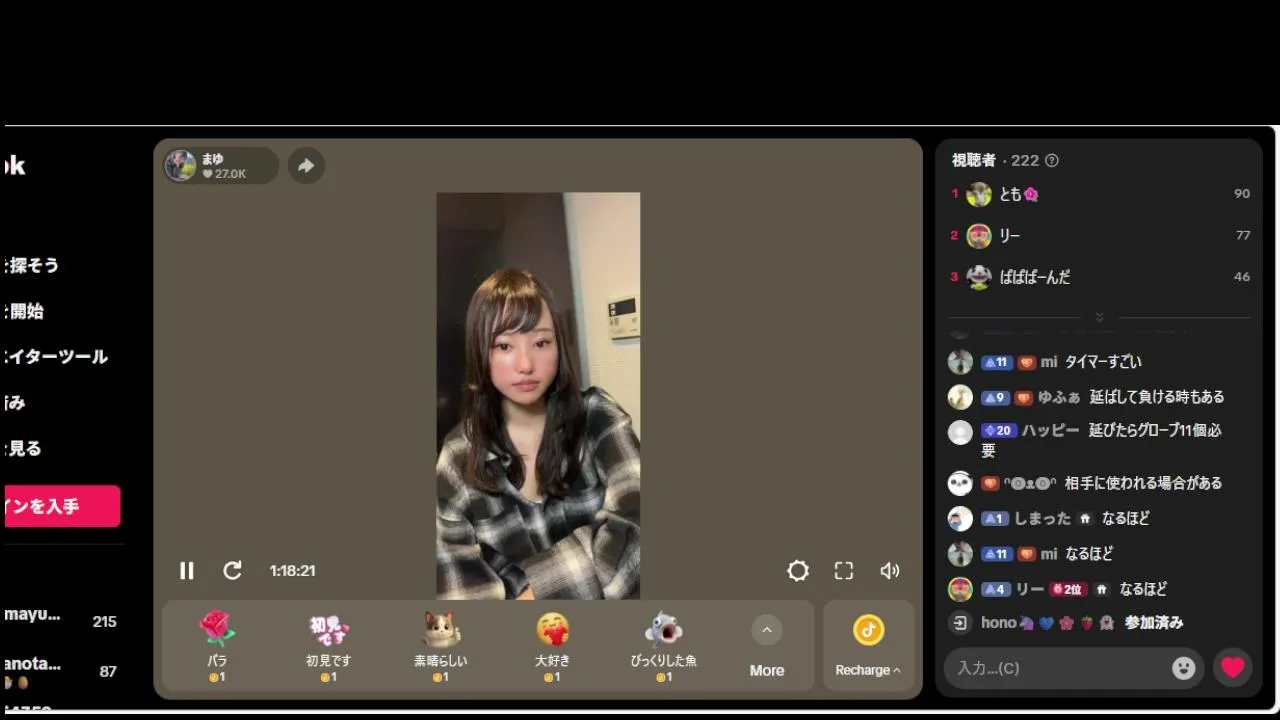This screenshot has width=1280, height=720.
Task: Click しまった's なるほど comment
Action: pos(1126,518)
